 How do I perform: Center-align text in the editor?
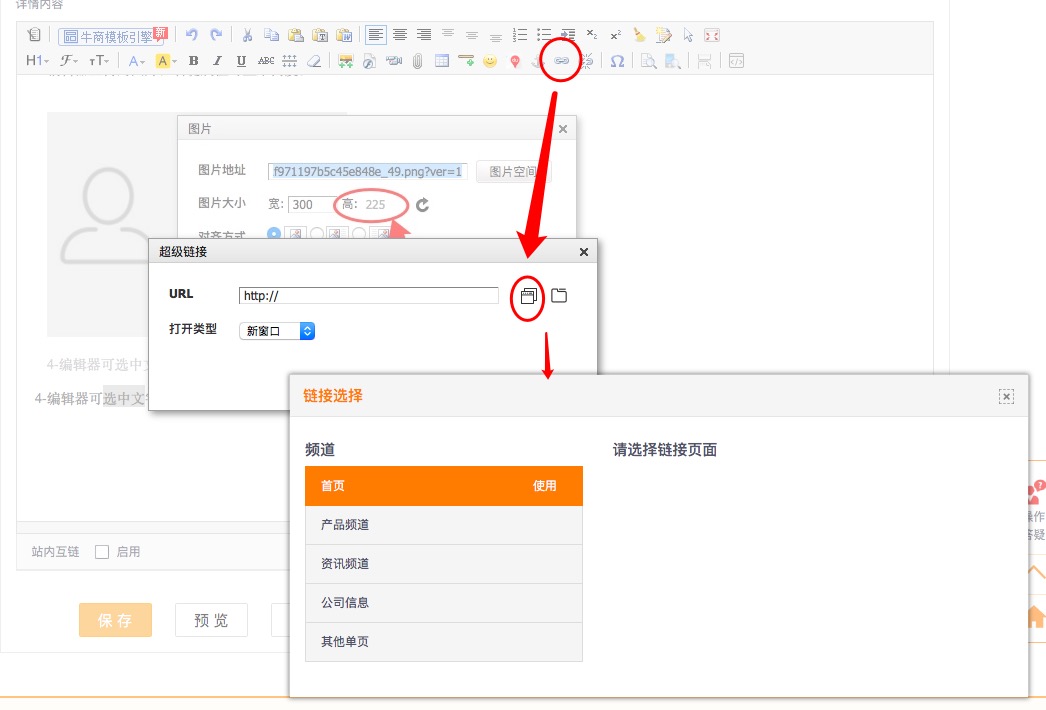coord(400,35)
